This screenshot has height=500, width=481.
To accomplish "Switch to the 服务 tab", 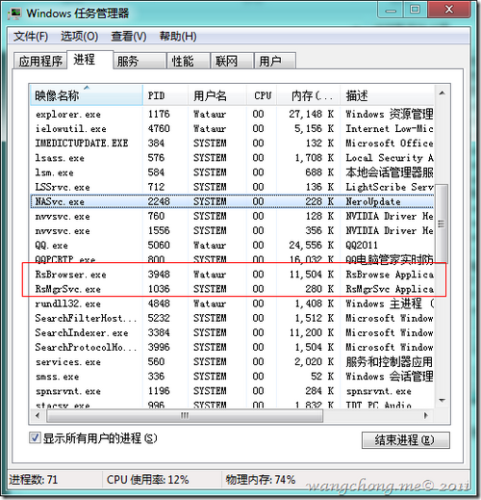I will 139,61.
